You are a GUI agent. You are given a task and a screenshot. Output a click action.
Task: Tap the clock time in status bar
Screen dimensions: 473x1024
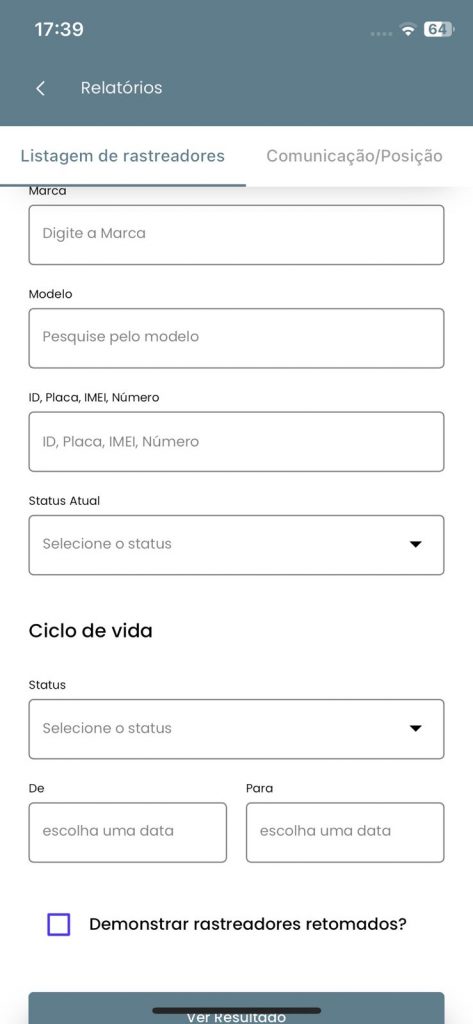coord(59,29)
